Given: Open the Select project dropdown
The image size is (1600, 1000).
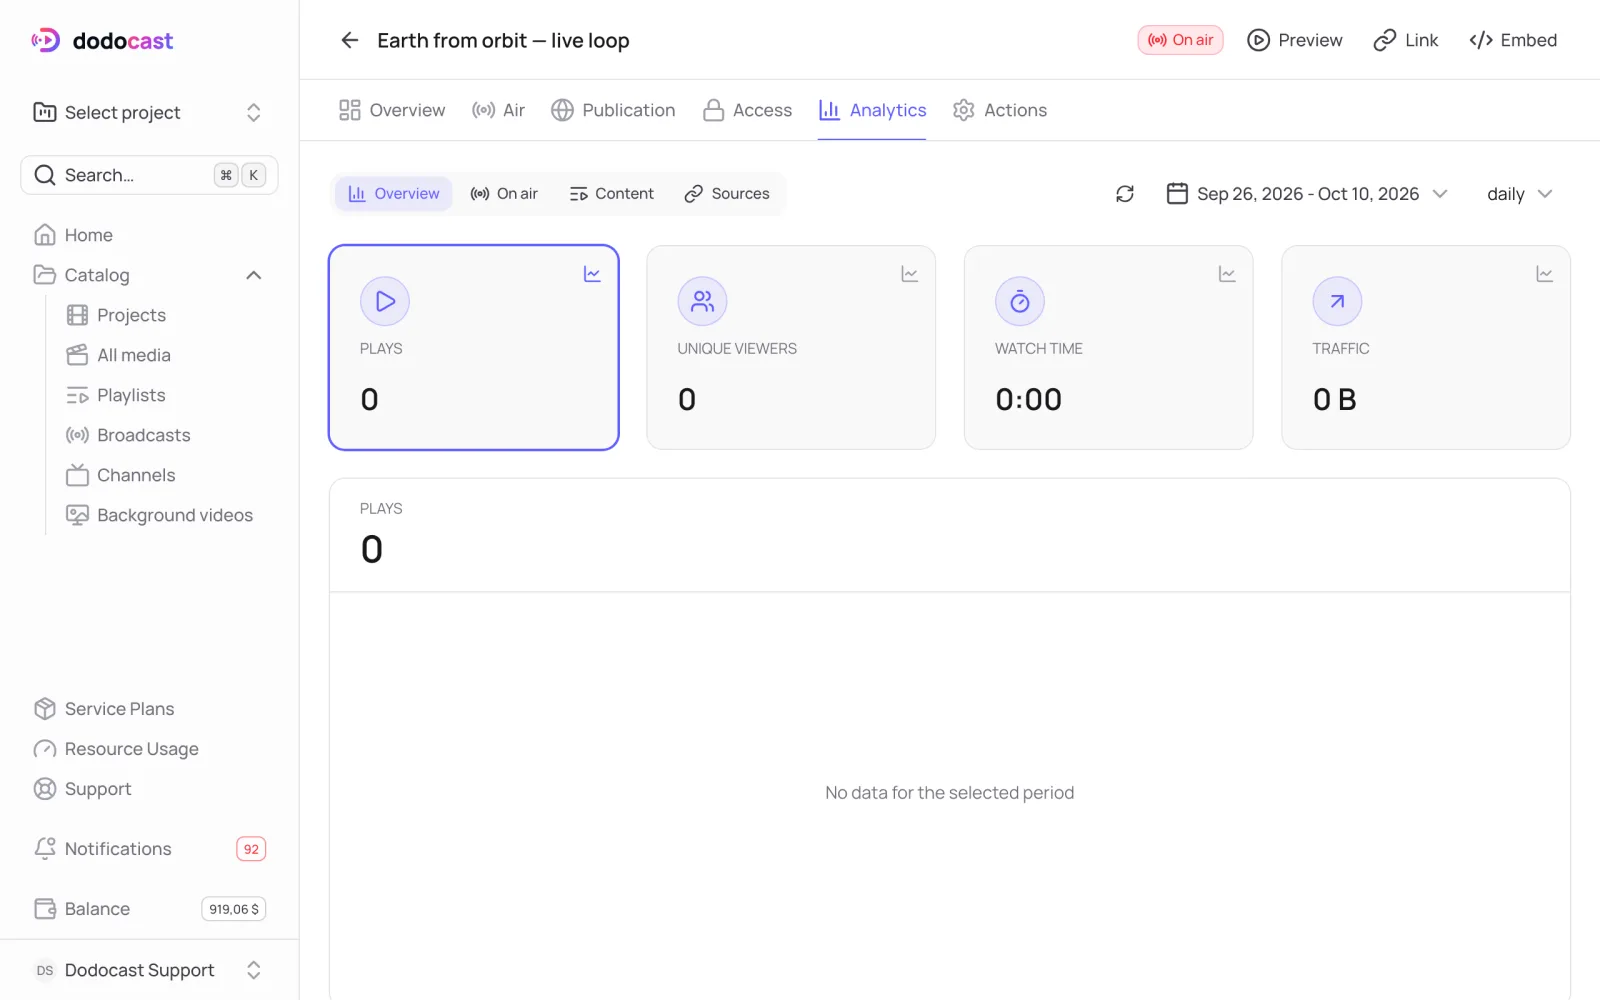Looking at the screenshot, I should click(149, 113).
